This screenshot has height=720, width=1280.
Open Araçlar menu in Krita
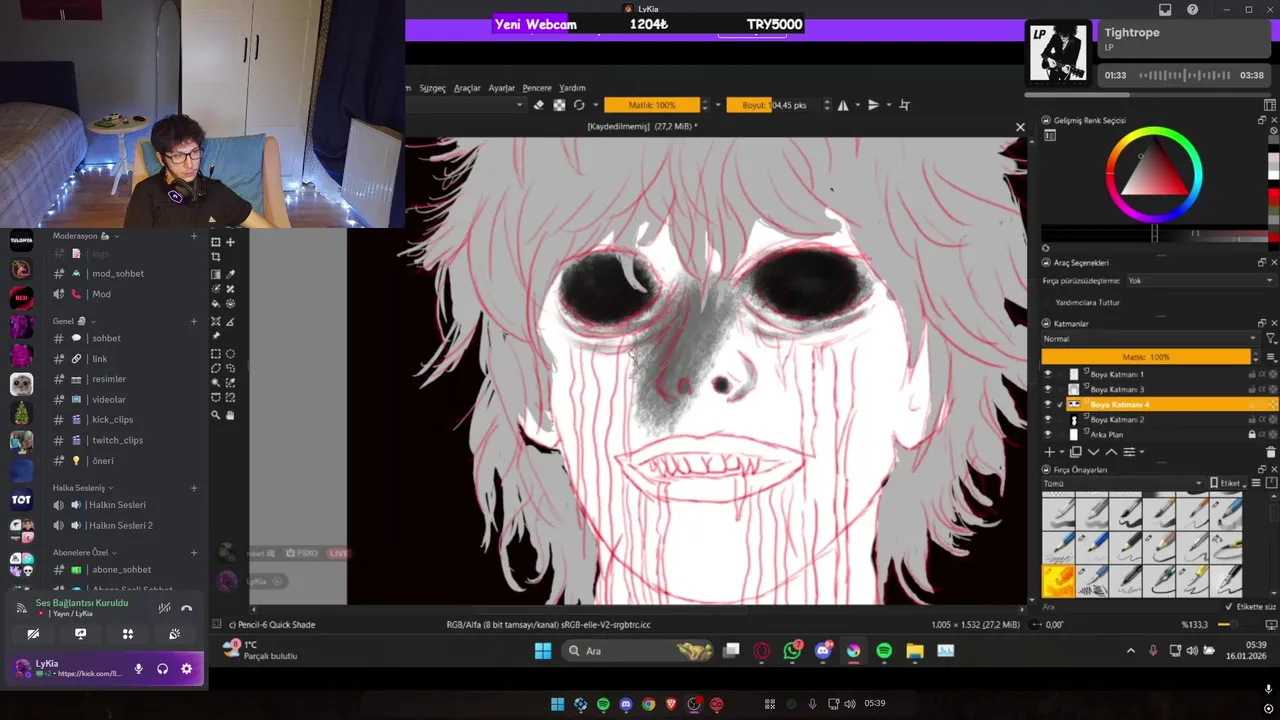click(467, 88)
